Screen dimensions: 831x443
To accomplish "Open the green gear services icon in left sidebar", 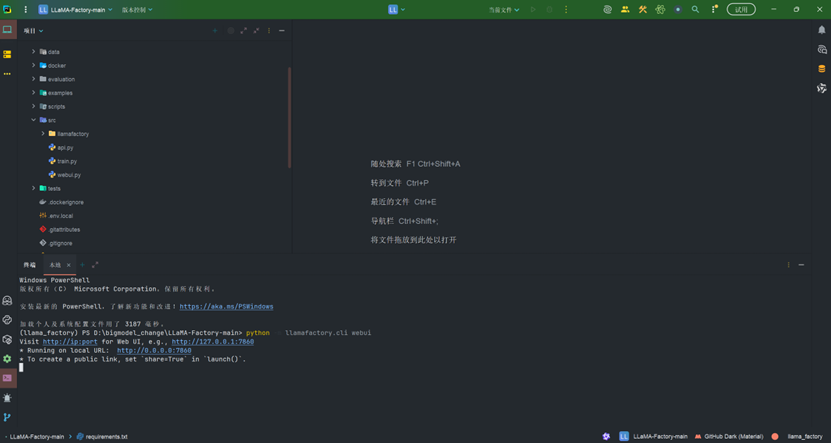I will click(x=7, y=359).
